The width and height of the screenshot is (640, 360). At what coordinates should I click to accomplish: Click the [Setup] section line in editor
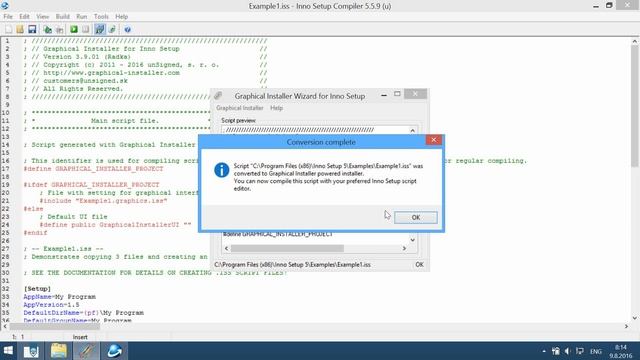pos(37,289)
